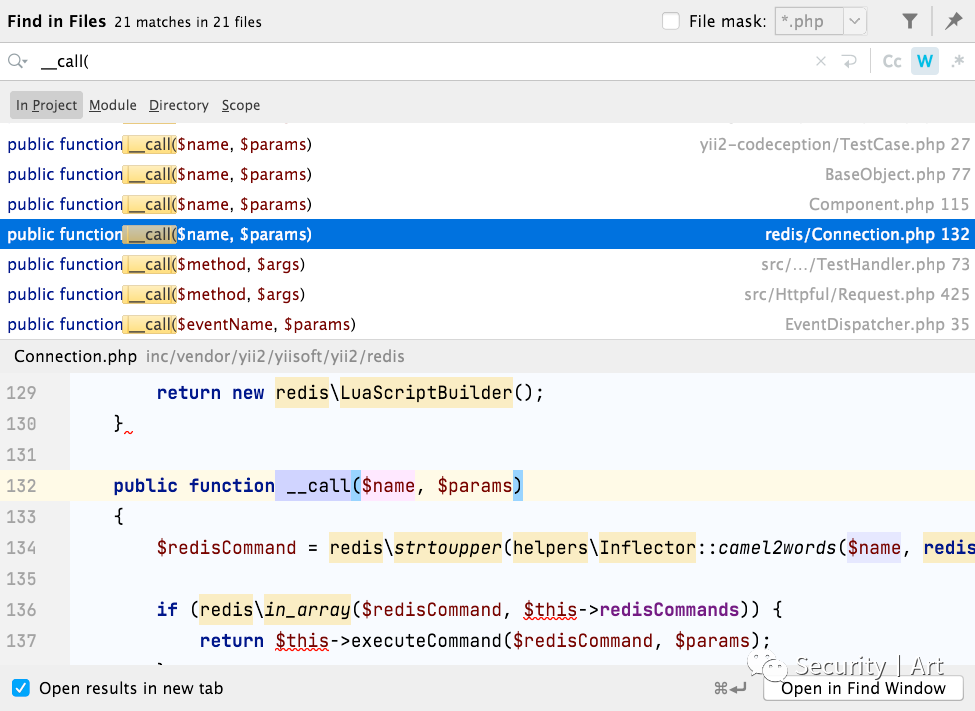The width and height of the screenshot is (975, 711).
Task: Pin the Find in Files window
Action: (953, 21)
